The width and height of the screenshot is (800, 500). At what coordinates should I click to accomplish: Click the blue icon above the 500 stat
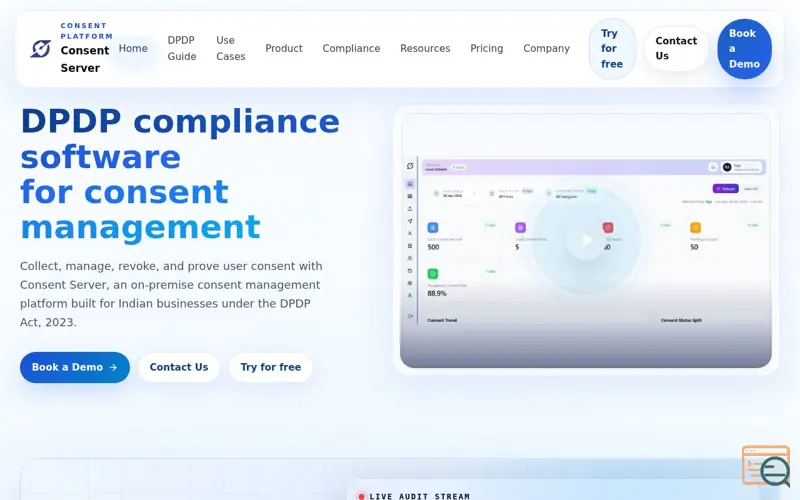433,228
